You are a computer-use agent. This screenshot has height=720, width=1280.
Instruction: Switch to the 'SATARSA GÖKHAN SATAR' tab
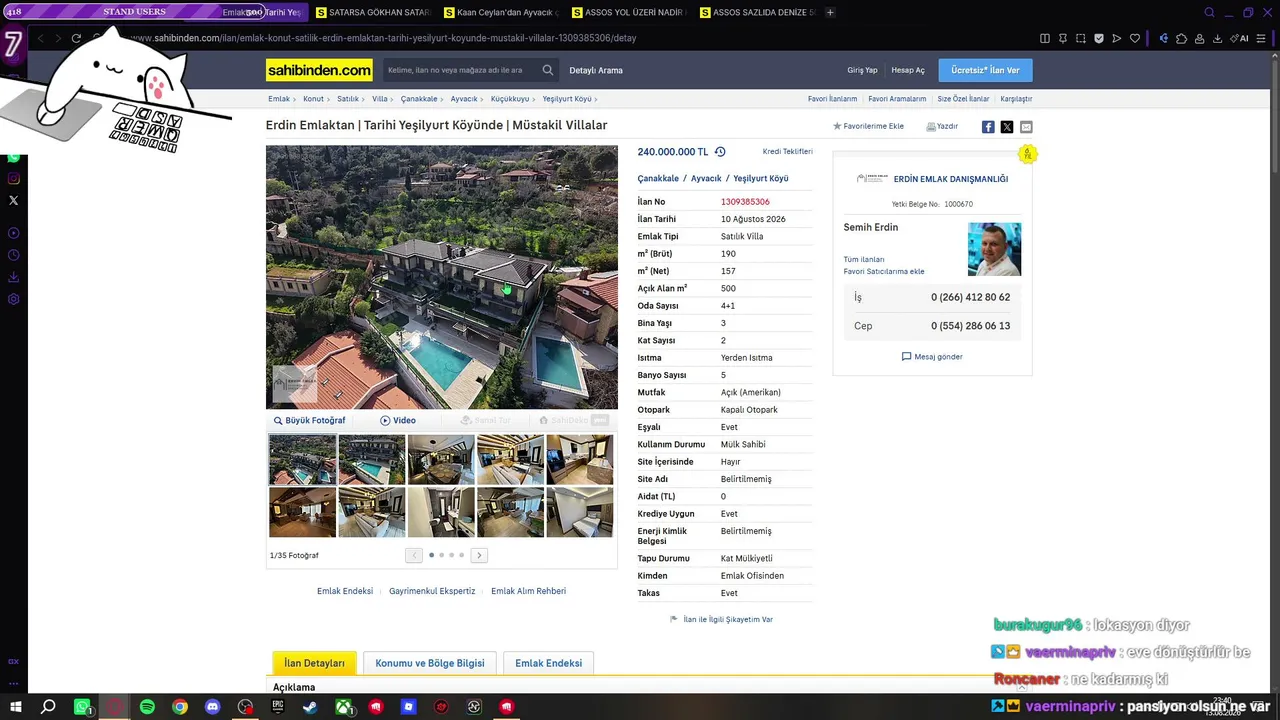[372, 12]
